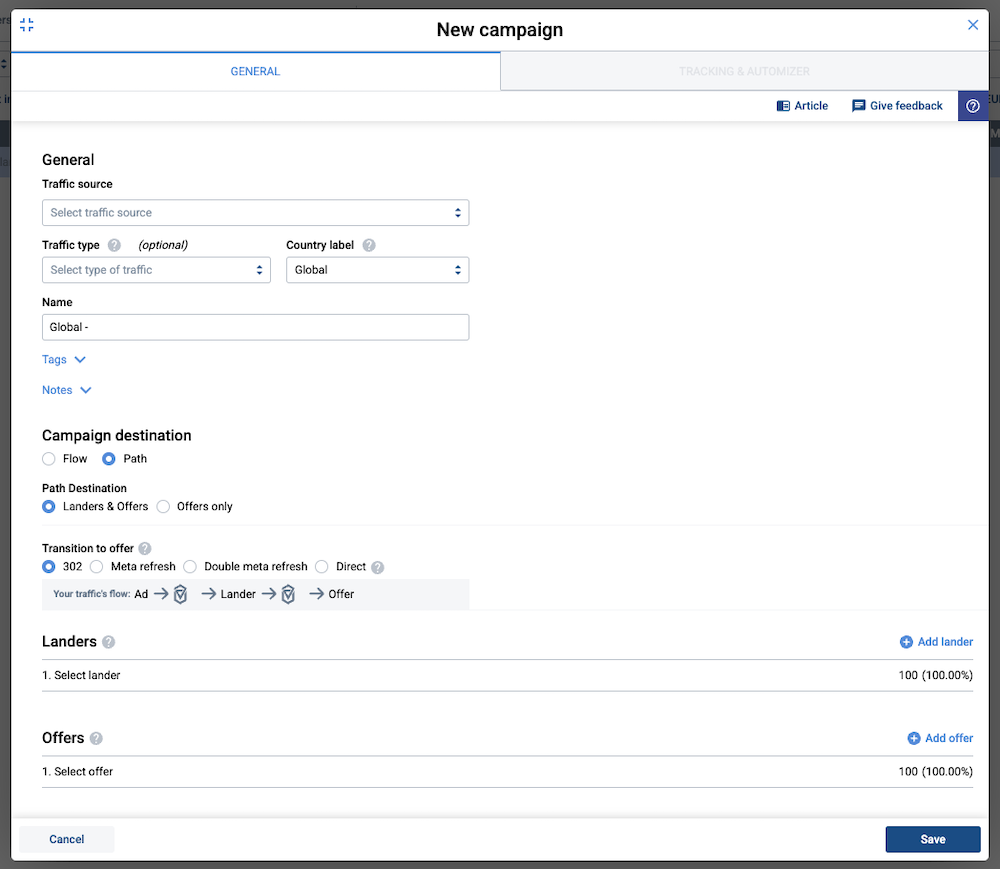Click the Landers section help icon
This screenshot has height=869, width=1000.
[108, 642]
